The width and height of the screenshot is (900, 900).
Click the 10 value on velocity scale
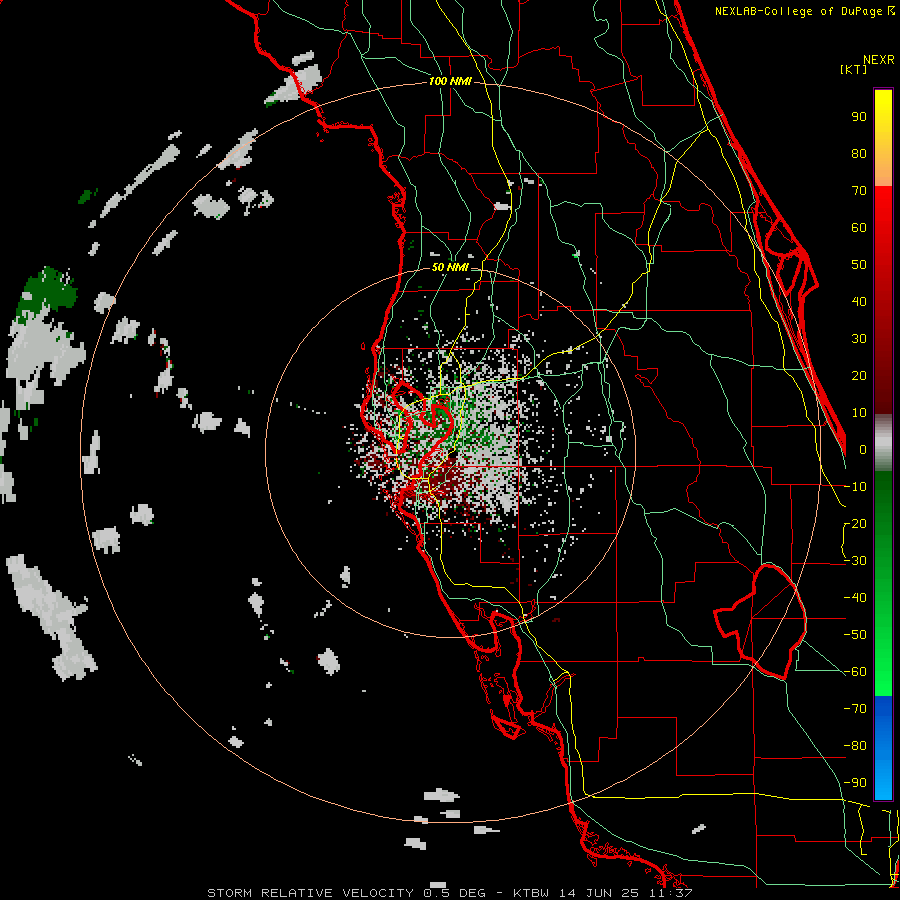[859, 413]
